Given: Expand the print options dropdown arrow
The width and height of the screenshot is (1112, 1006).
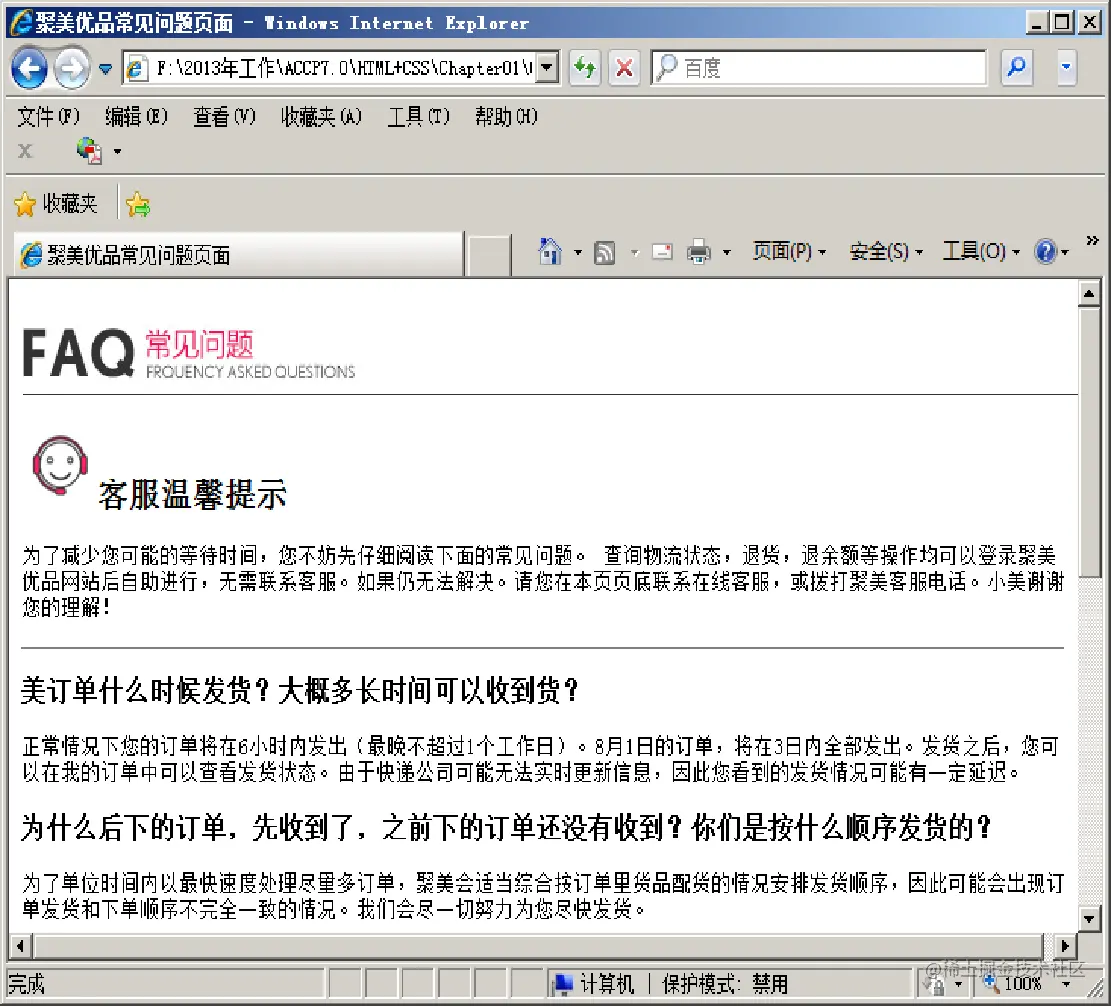Looking at the screenshot, I should coord(726,252).
